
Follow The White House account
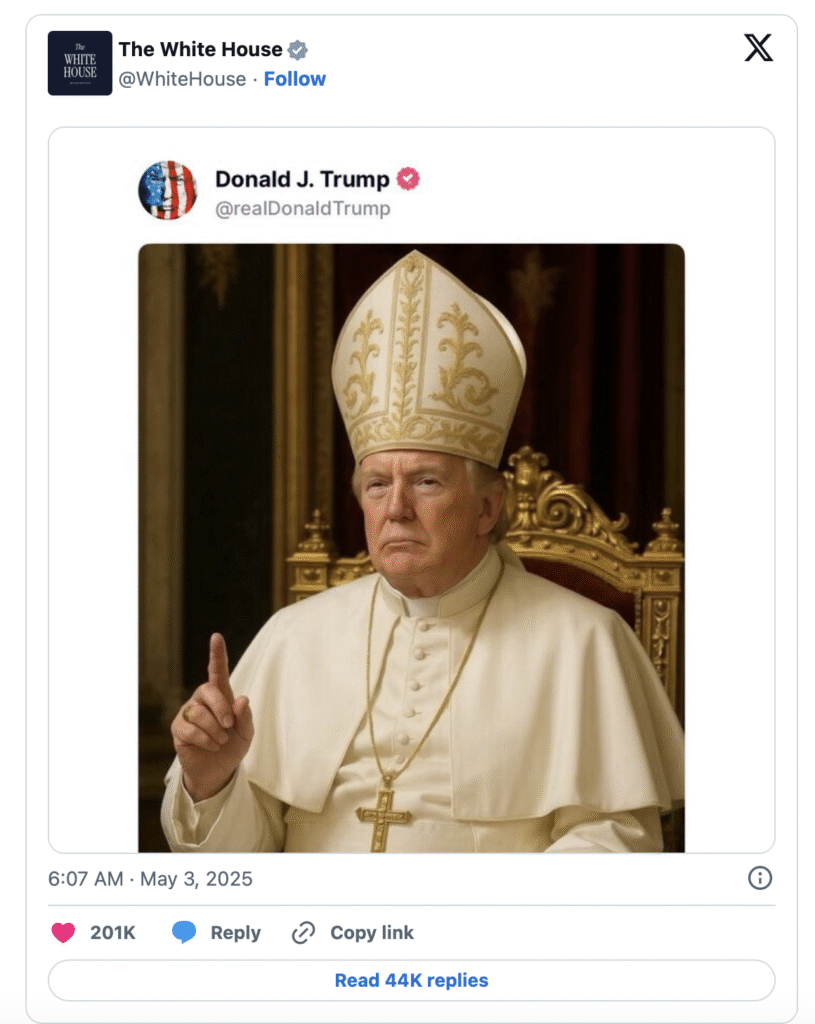(x=295, y=79)
